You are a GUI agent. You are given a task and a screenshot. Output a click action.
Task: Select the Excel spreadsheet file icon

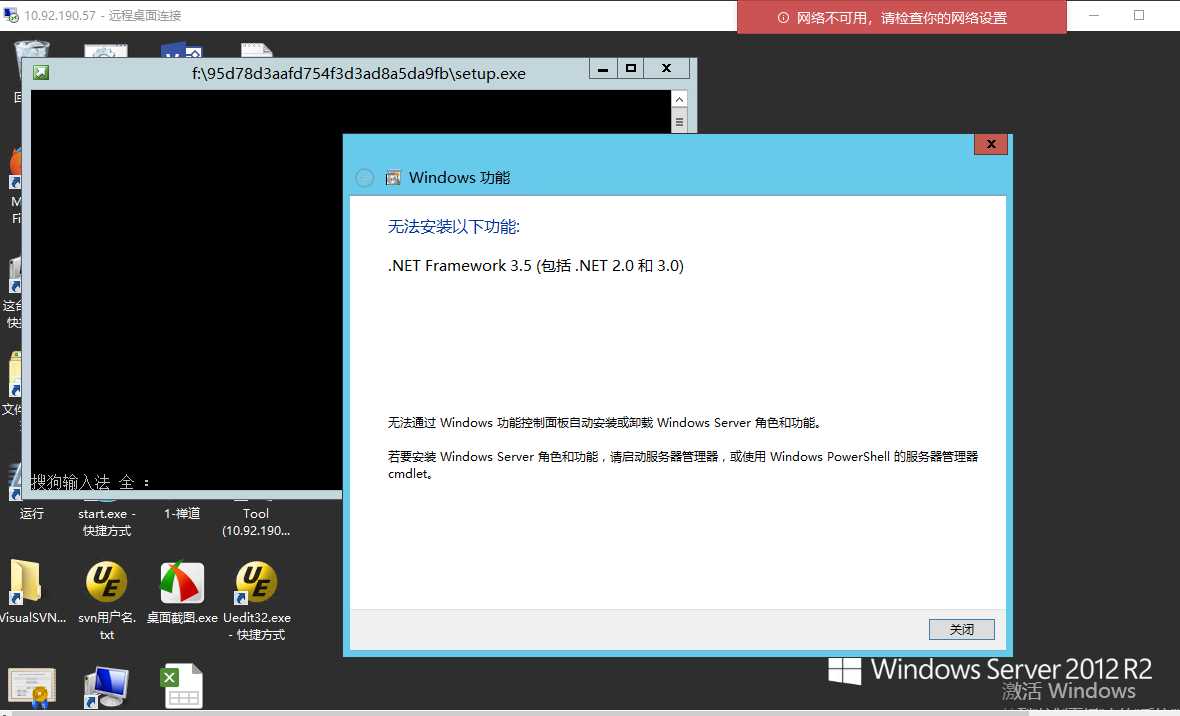click(182, 686)
